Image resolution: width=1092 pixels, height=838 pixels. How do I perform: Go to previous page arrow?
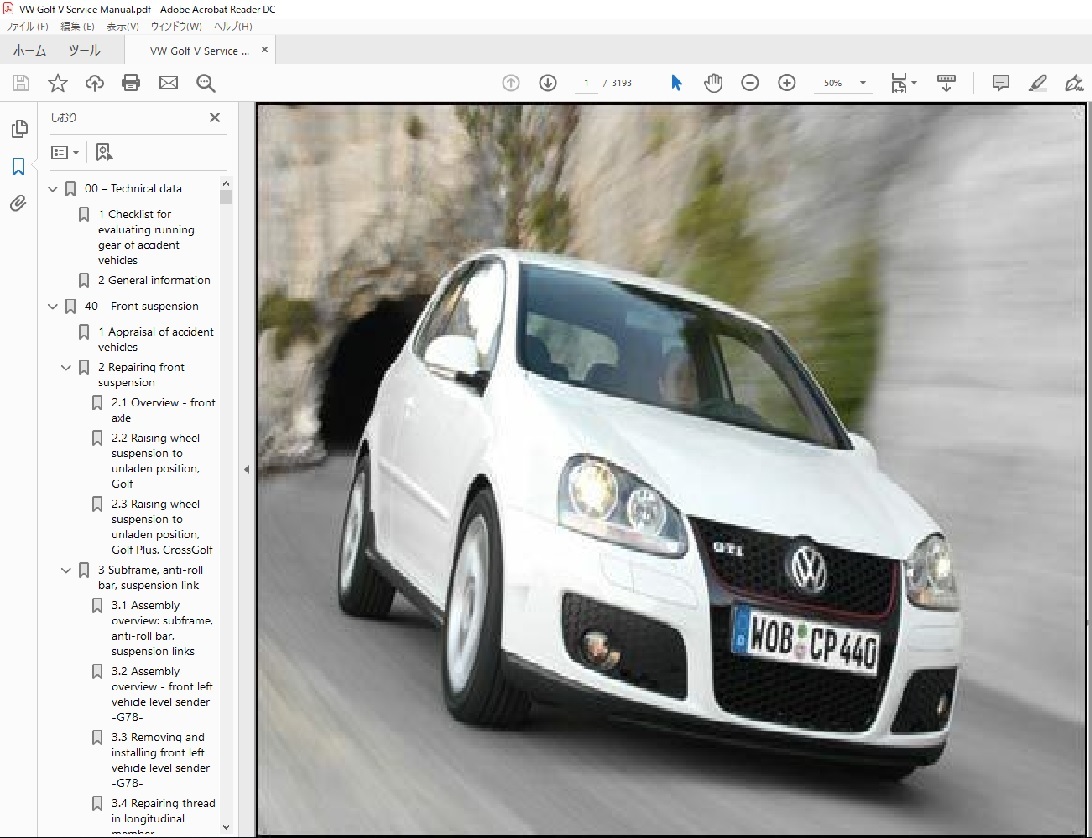[511, 83]
